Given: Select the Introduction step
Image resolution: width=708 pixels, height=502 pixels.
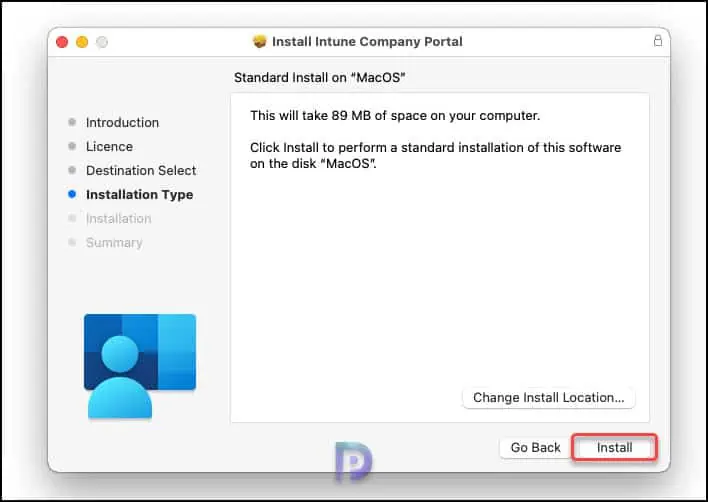Looking at the screenshot, I should click(x=122, y=122).
